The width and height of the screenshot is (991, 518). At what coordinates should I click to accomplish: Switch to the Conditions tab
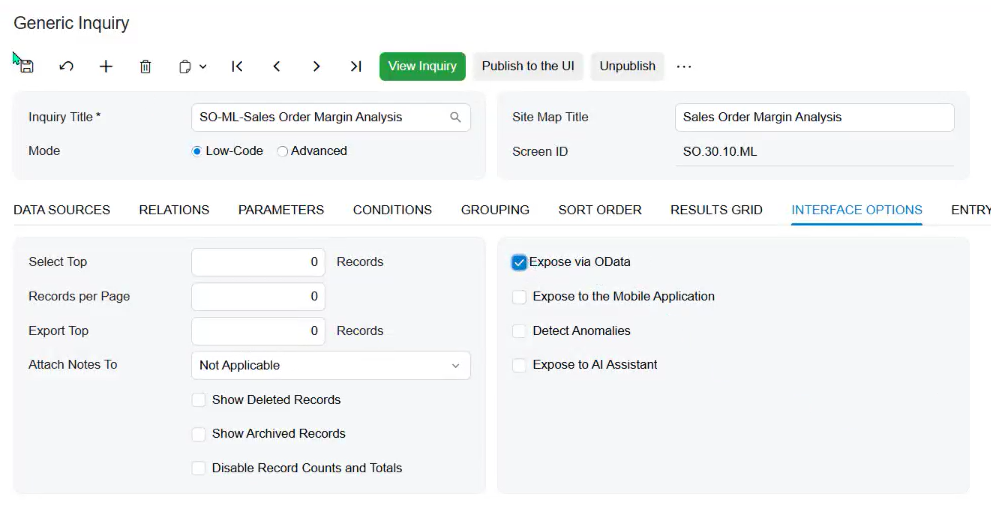[x=392, y=210]
